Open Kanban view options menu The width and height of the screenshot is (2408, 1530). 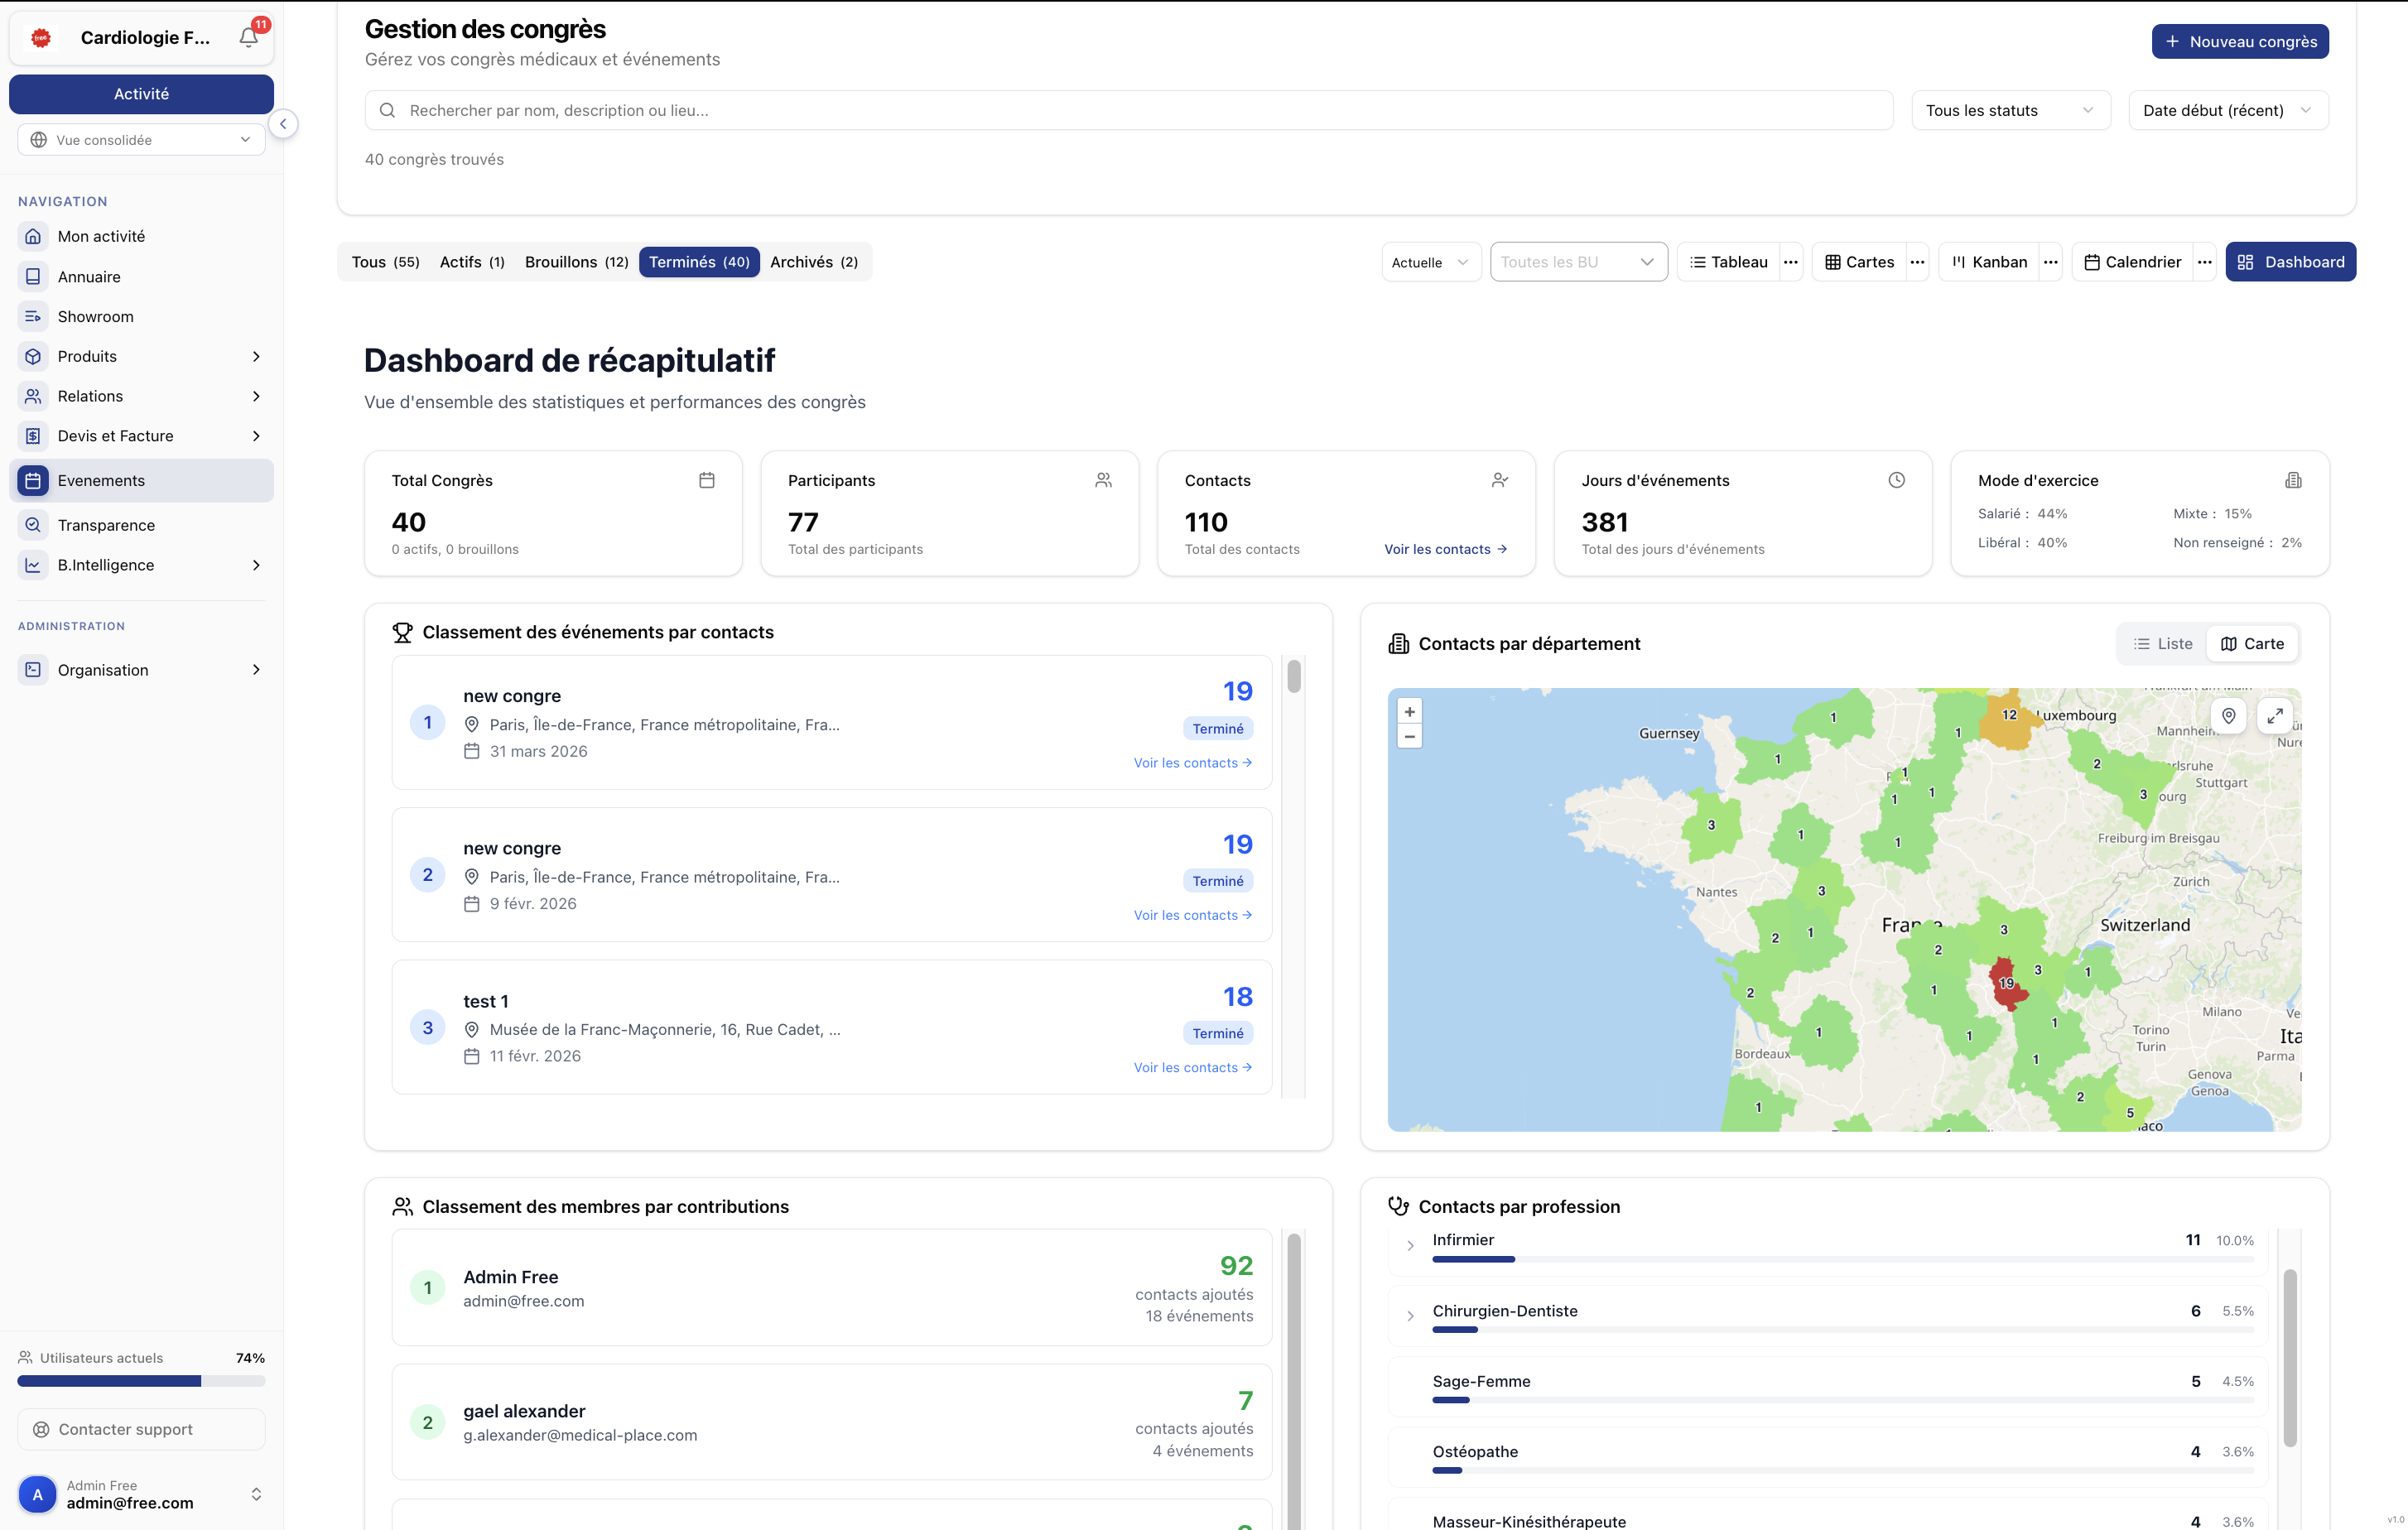pyautogui.click(x=2050, y=262)
